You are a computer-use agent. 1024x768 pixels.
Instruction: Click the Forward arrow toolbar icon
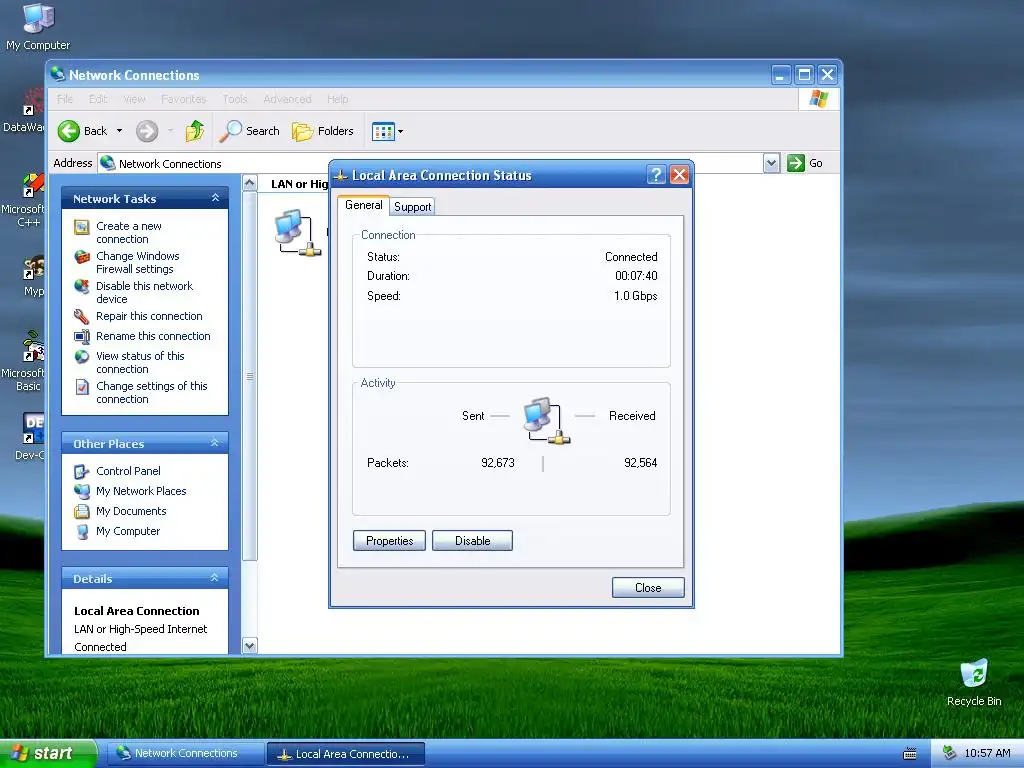point(147,131)
